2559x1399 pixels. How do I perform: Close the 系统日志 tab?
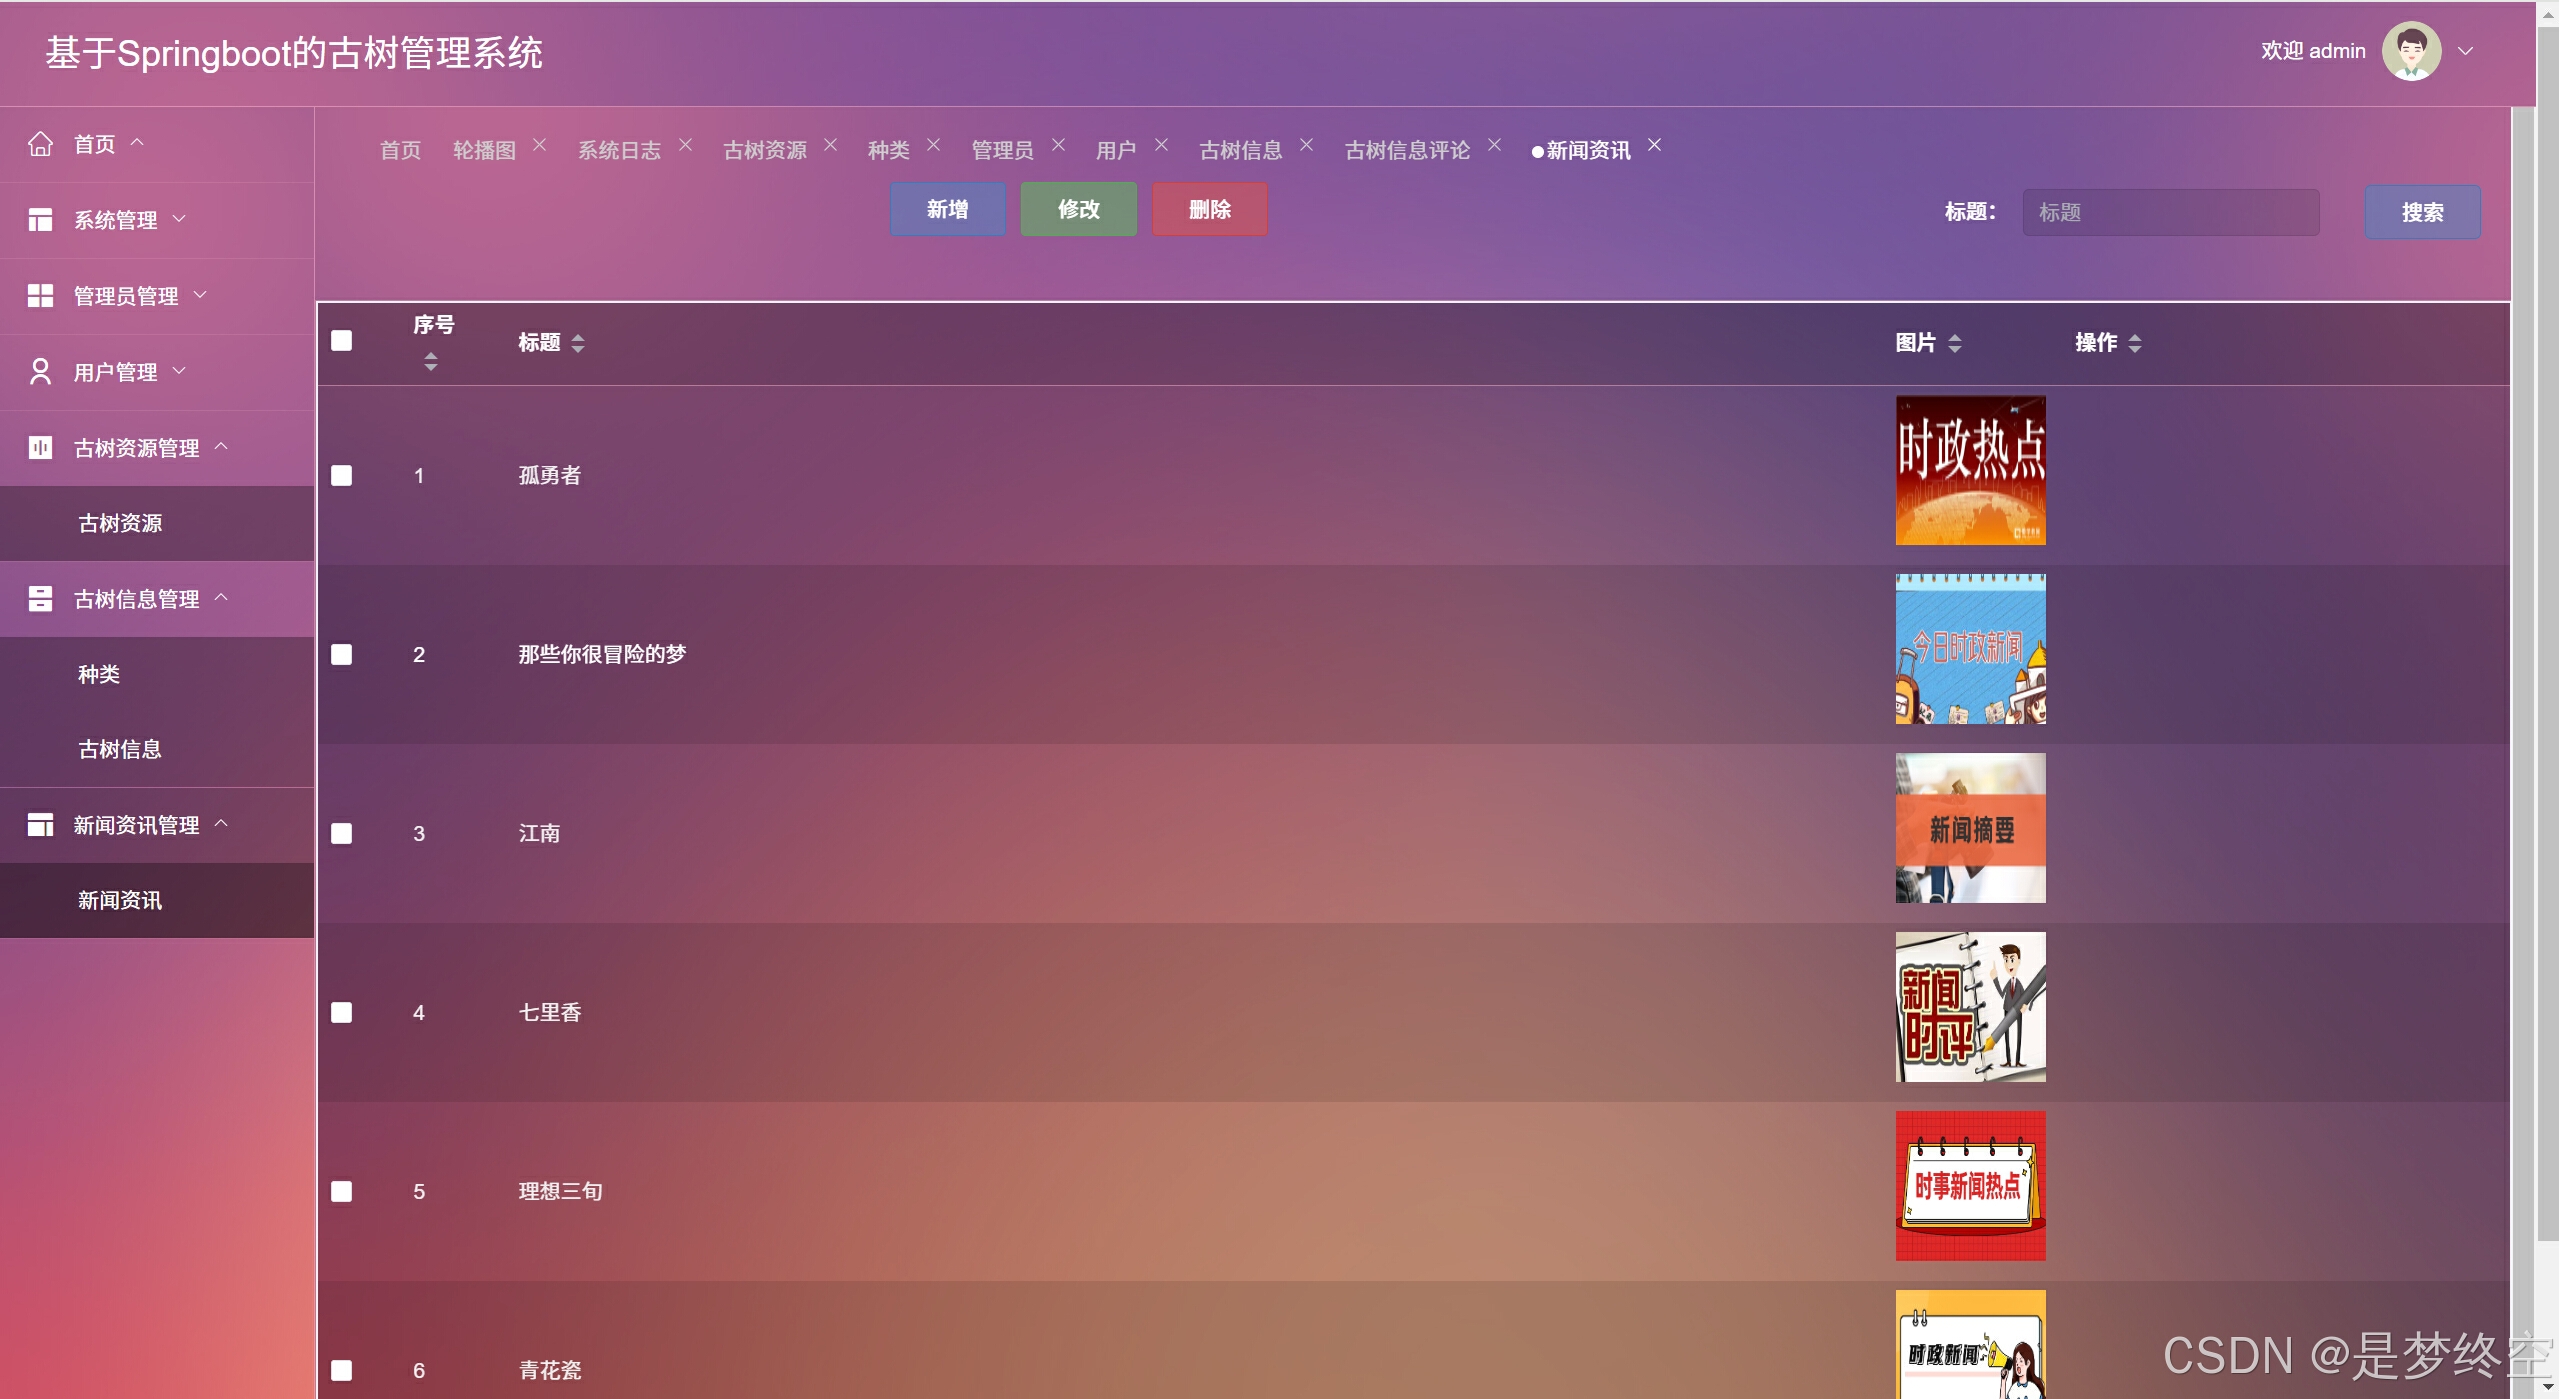point(685,145)
